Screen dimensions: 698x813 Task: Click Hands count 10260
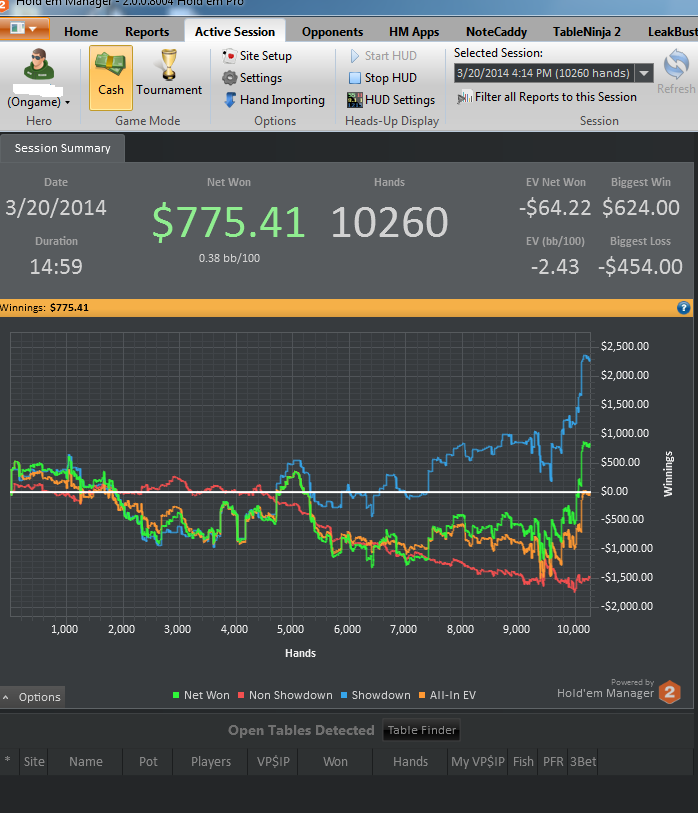point(389,222)
